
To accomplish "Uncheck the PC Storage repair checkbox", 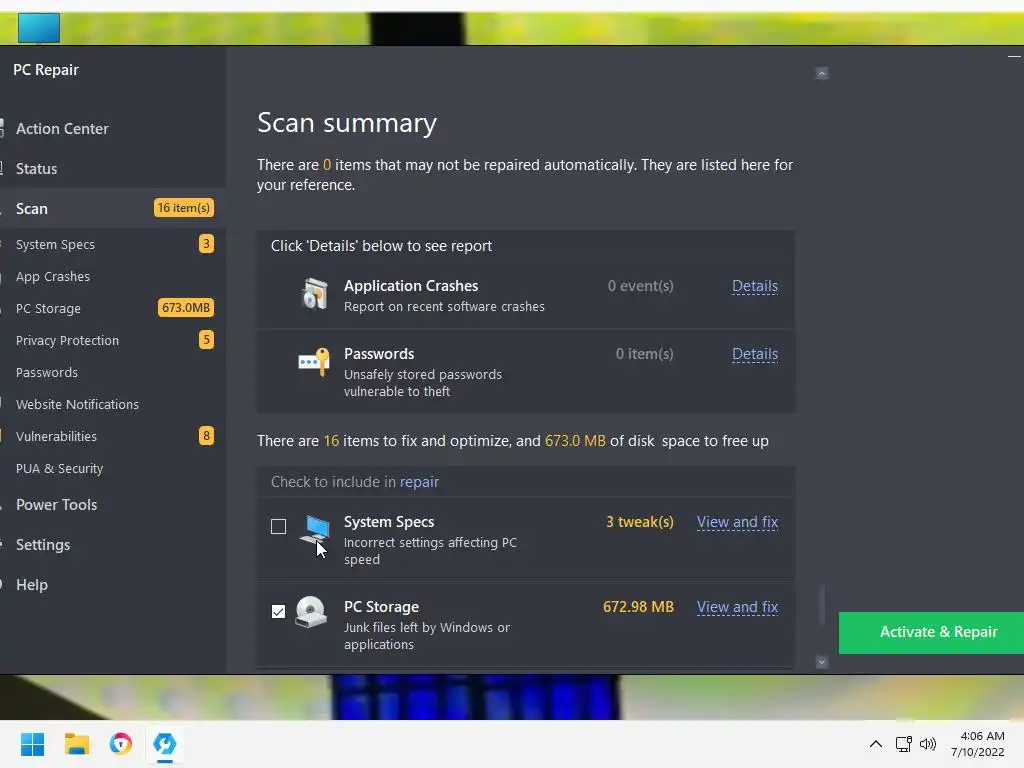I will pos(278,611).
